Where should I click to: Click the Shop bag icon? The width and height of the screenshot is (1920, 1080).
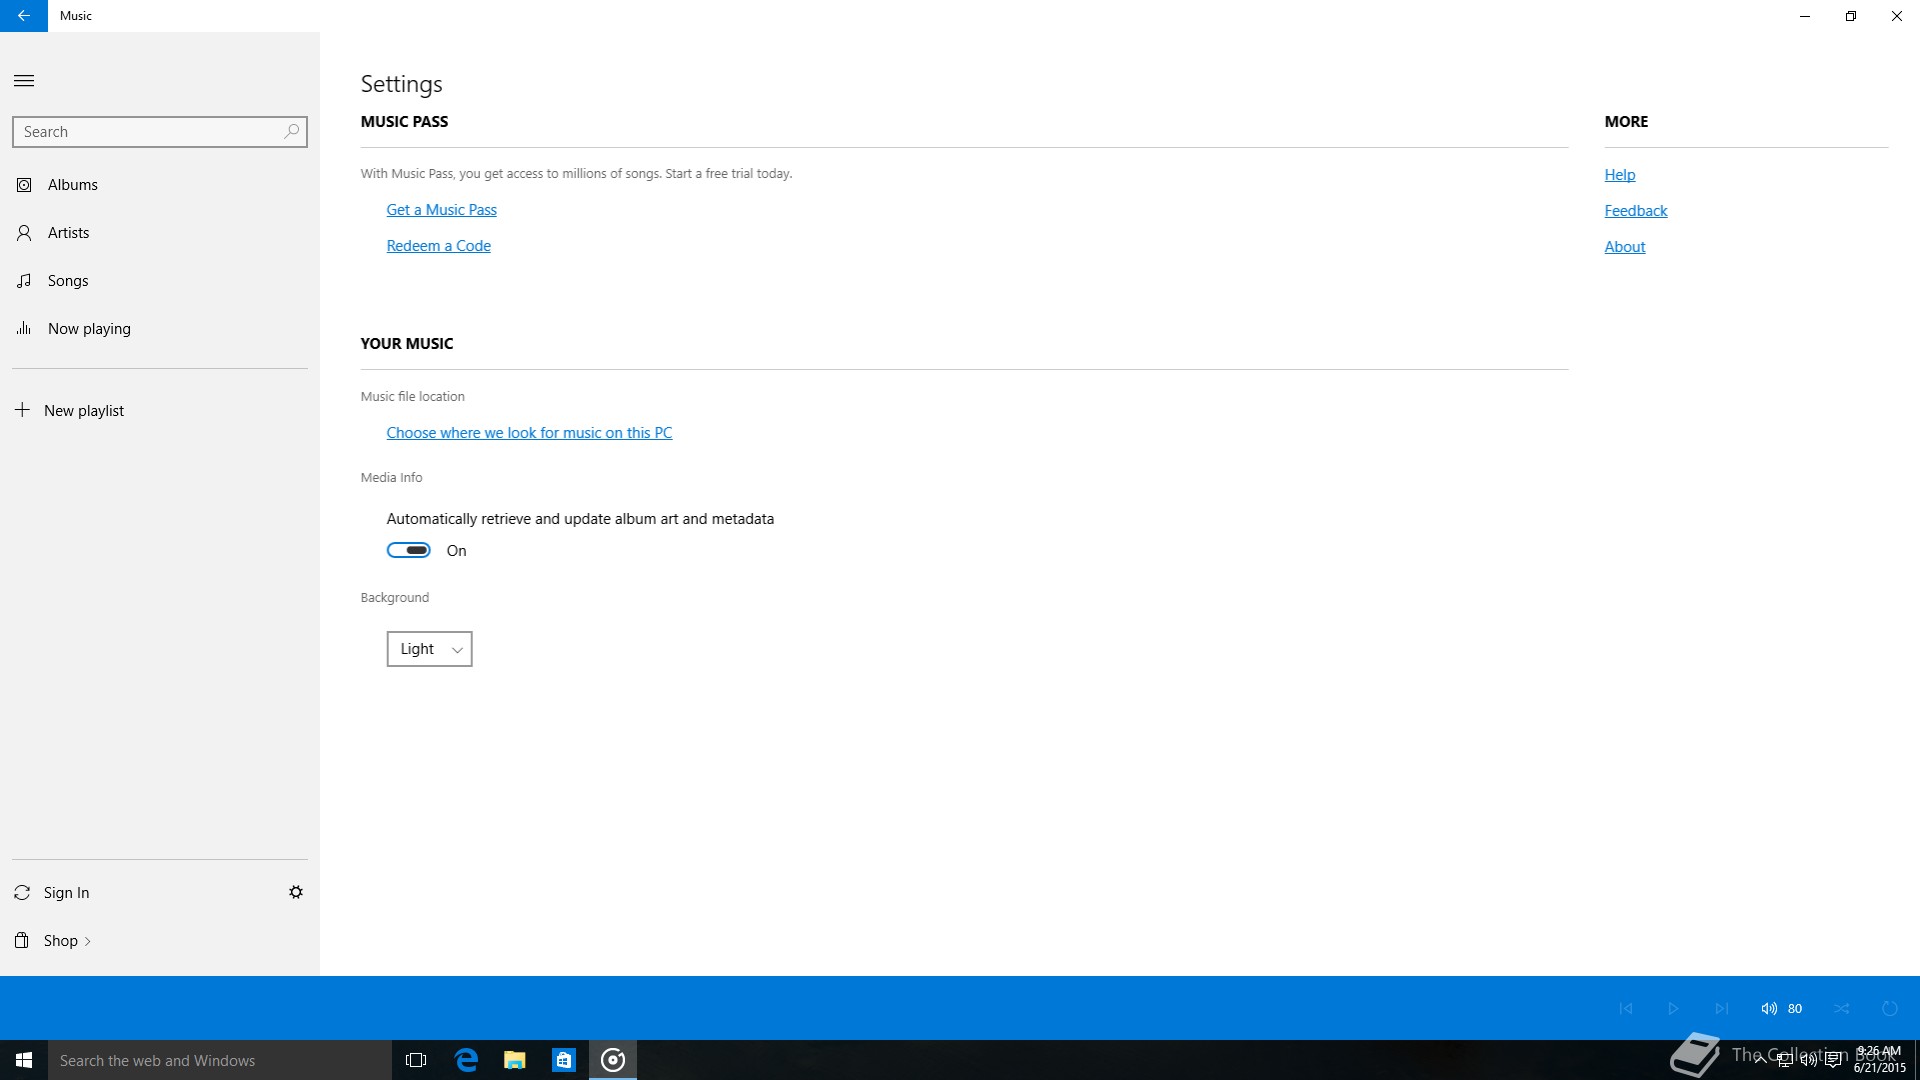point(22,941)
